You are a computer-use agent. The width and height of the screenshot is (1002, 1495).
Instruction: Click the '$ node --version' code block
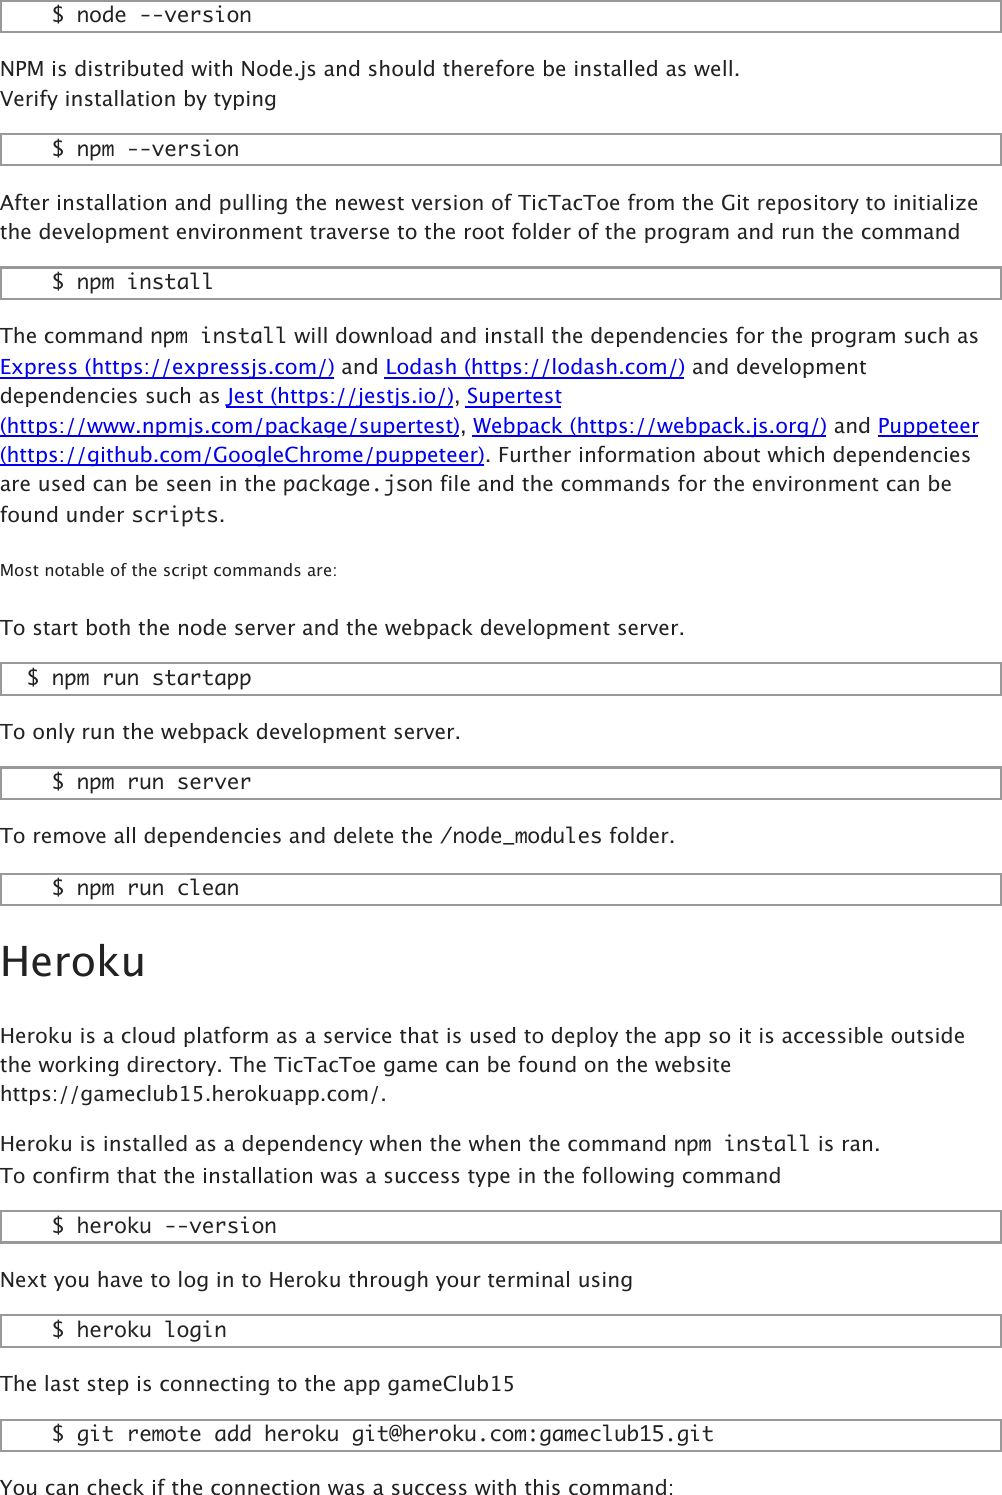point(501,16)
